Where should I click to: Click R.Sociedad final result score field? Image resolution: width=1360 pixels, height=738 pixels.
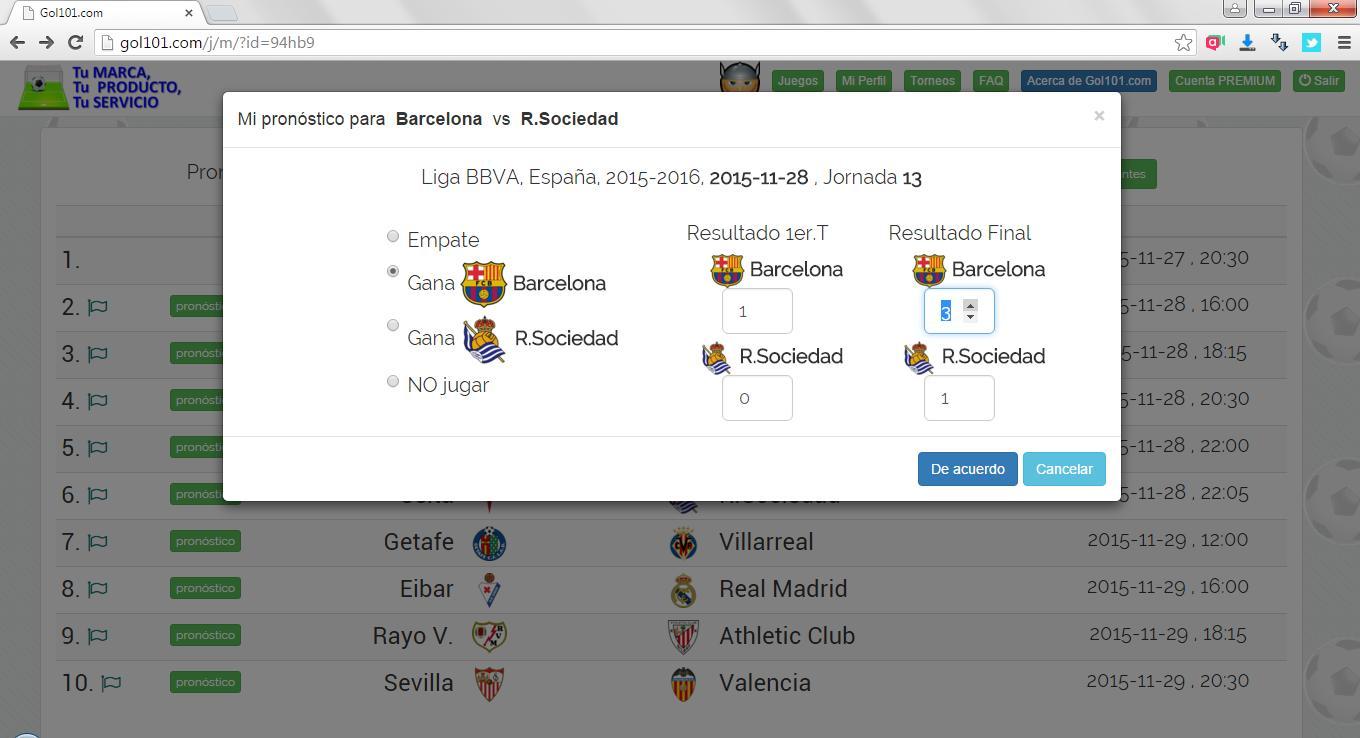coord(958,398)
